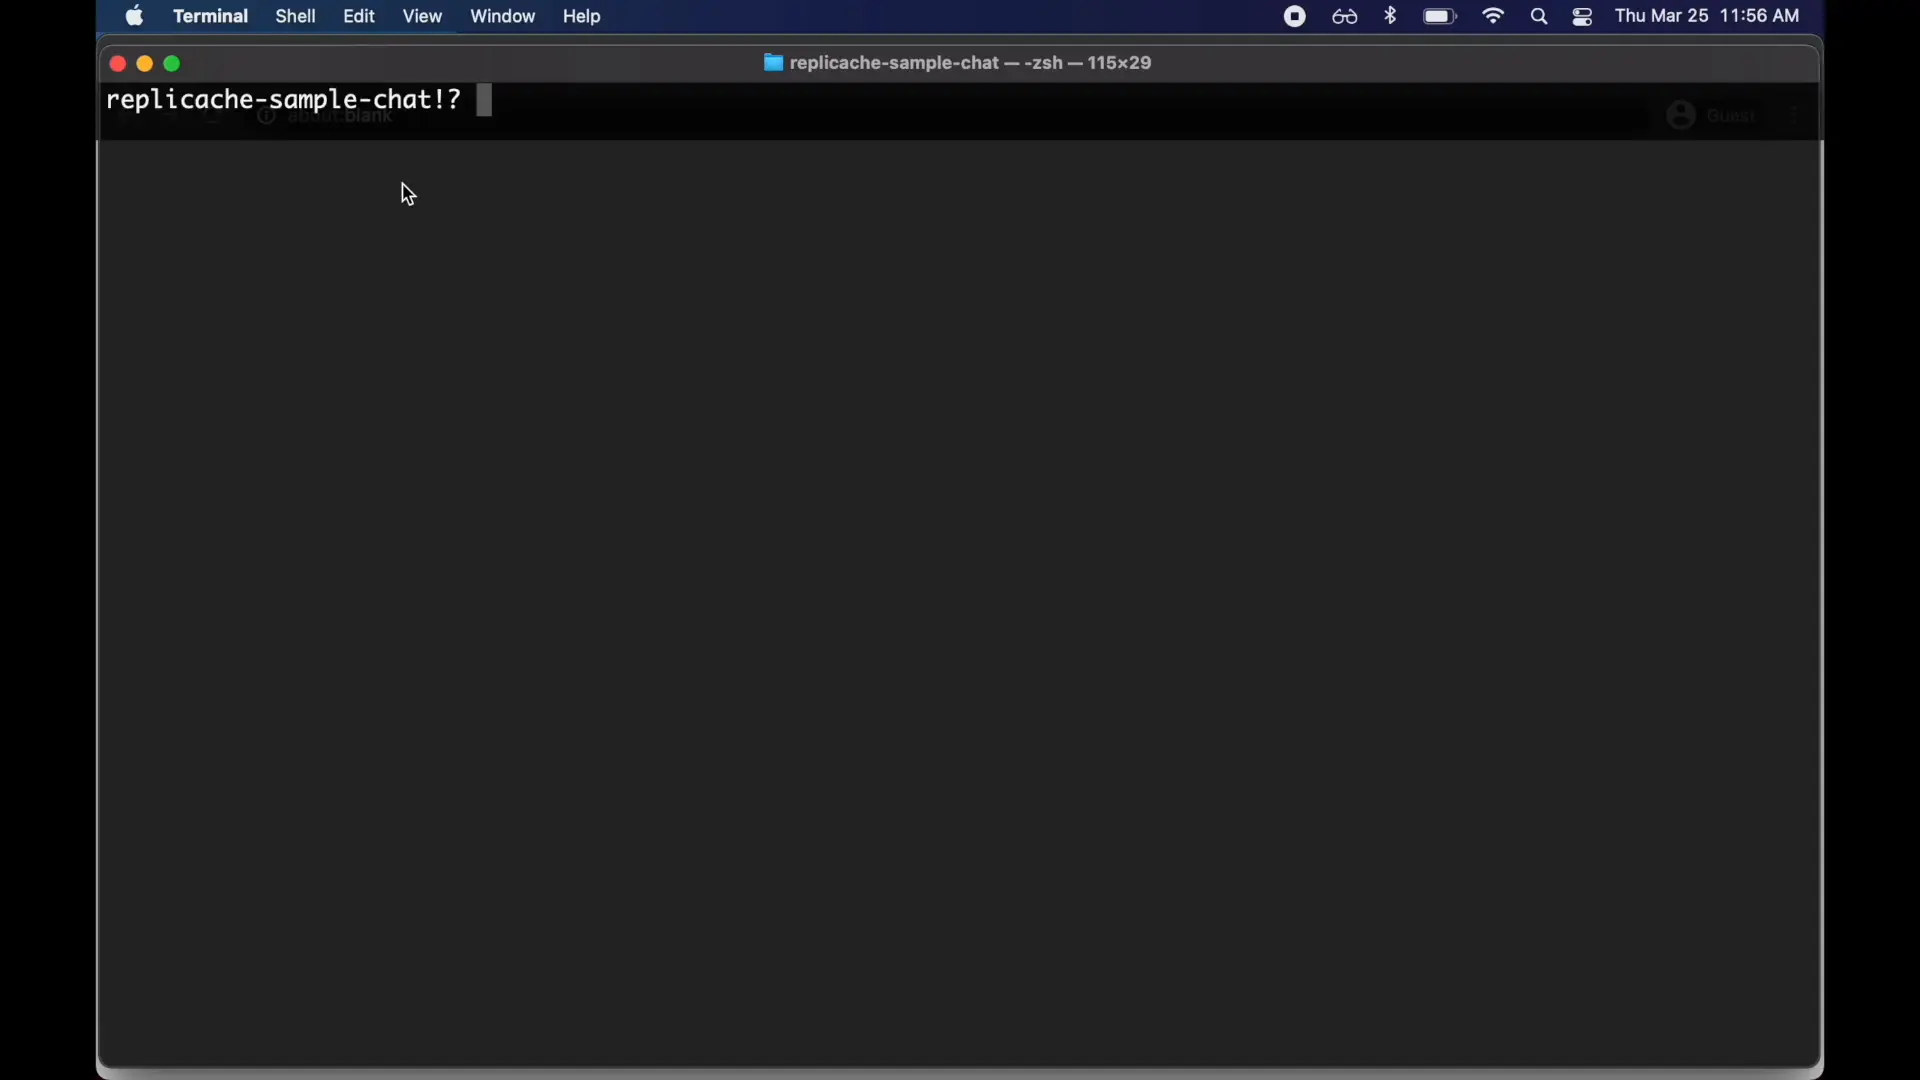Open Control Center toggles icon
1920x1080 pixels.
(1584, 16)
